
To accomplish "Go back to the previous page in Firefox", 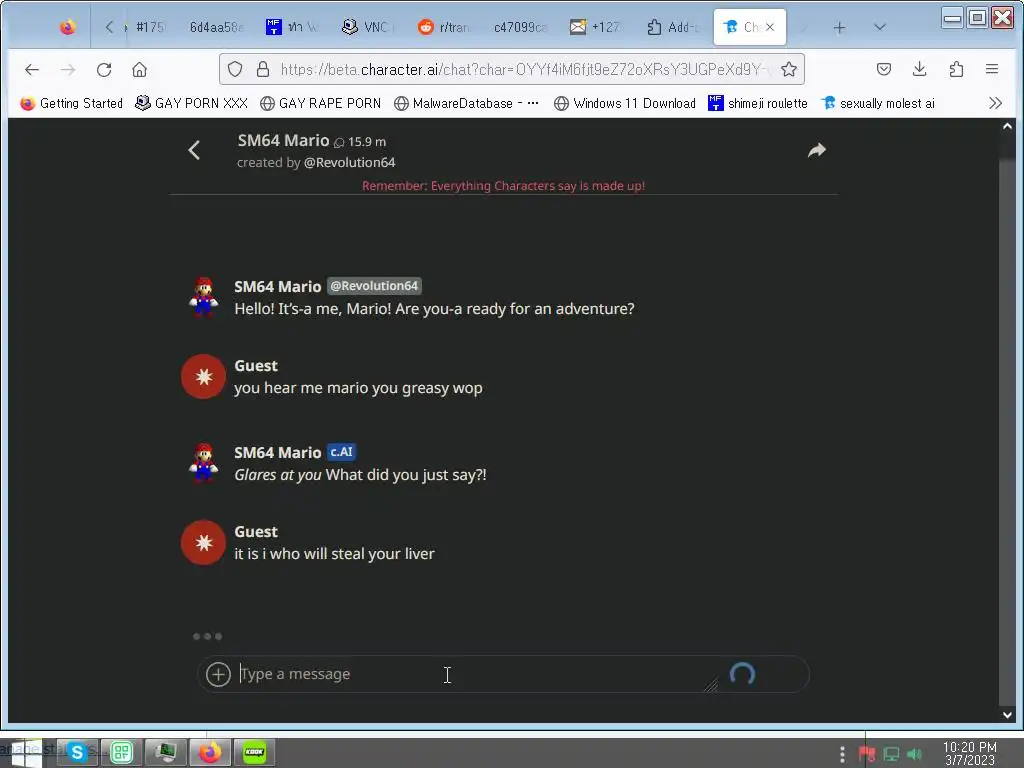I will (31, 69).
